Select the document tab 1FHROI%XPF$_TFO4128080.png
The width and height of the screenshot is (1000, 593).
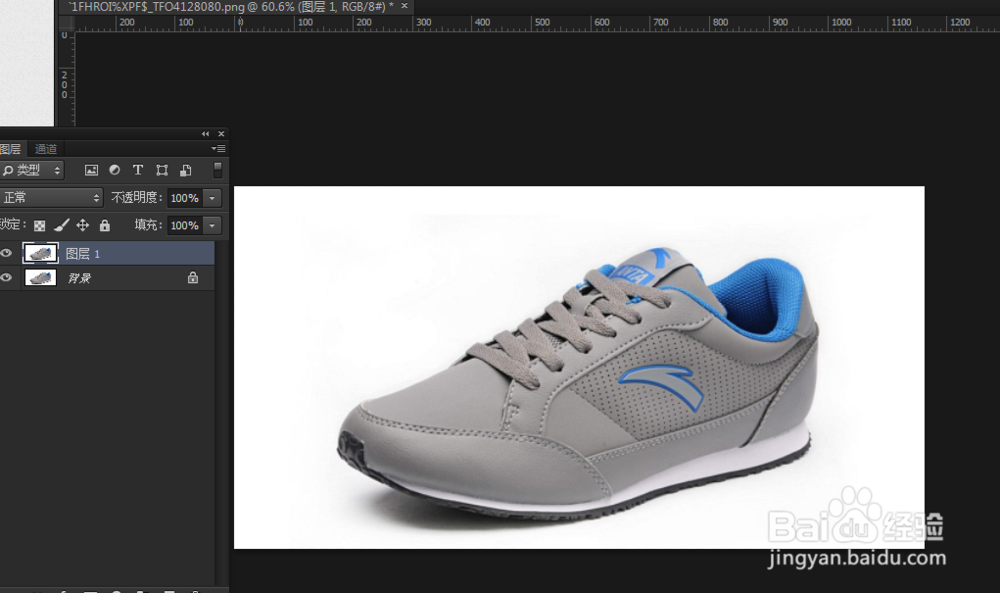tap(230, 6)
